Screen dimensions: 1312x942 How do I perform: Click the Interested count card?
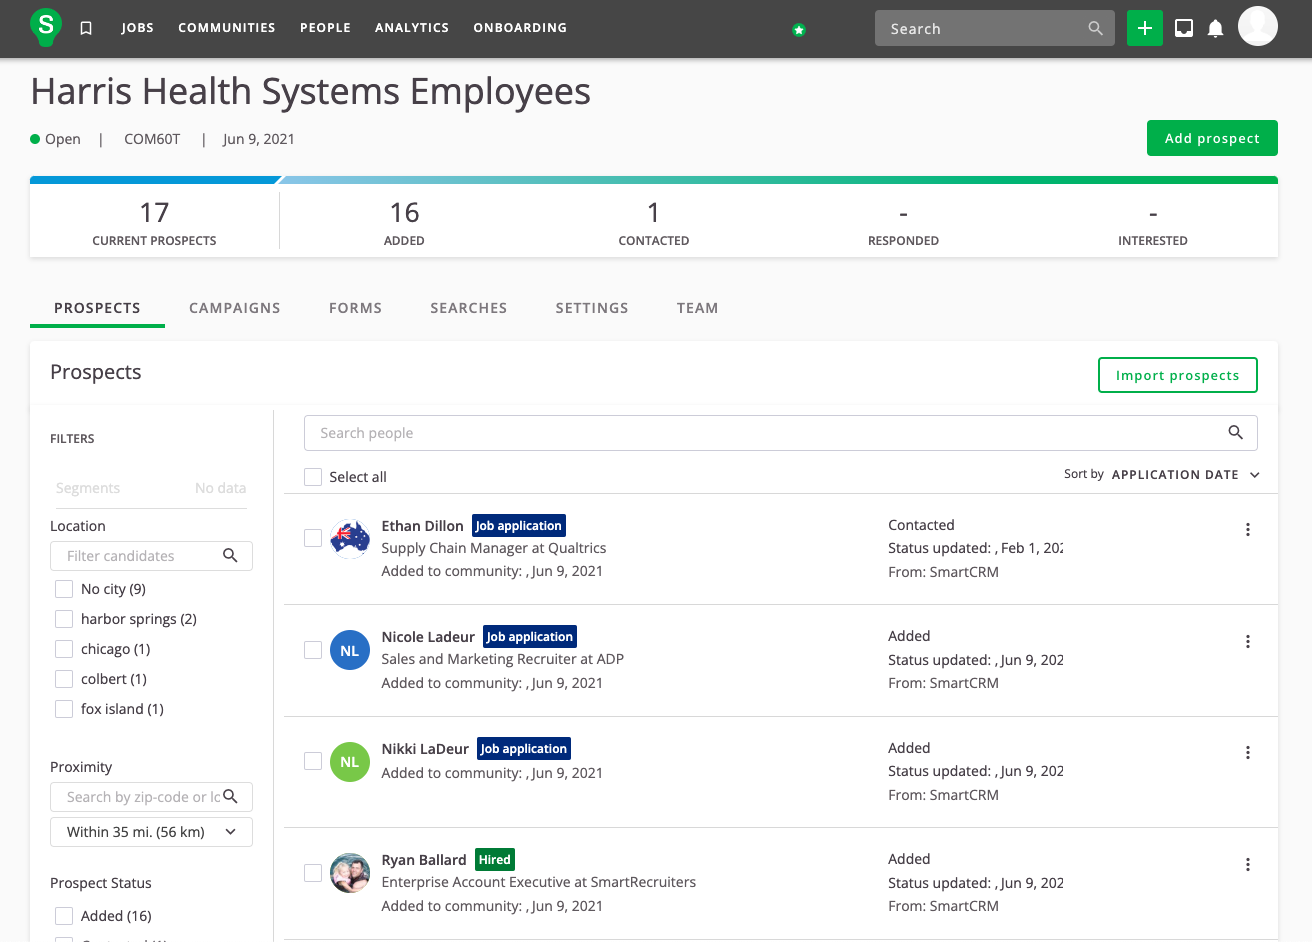1153,223
